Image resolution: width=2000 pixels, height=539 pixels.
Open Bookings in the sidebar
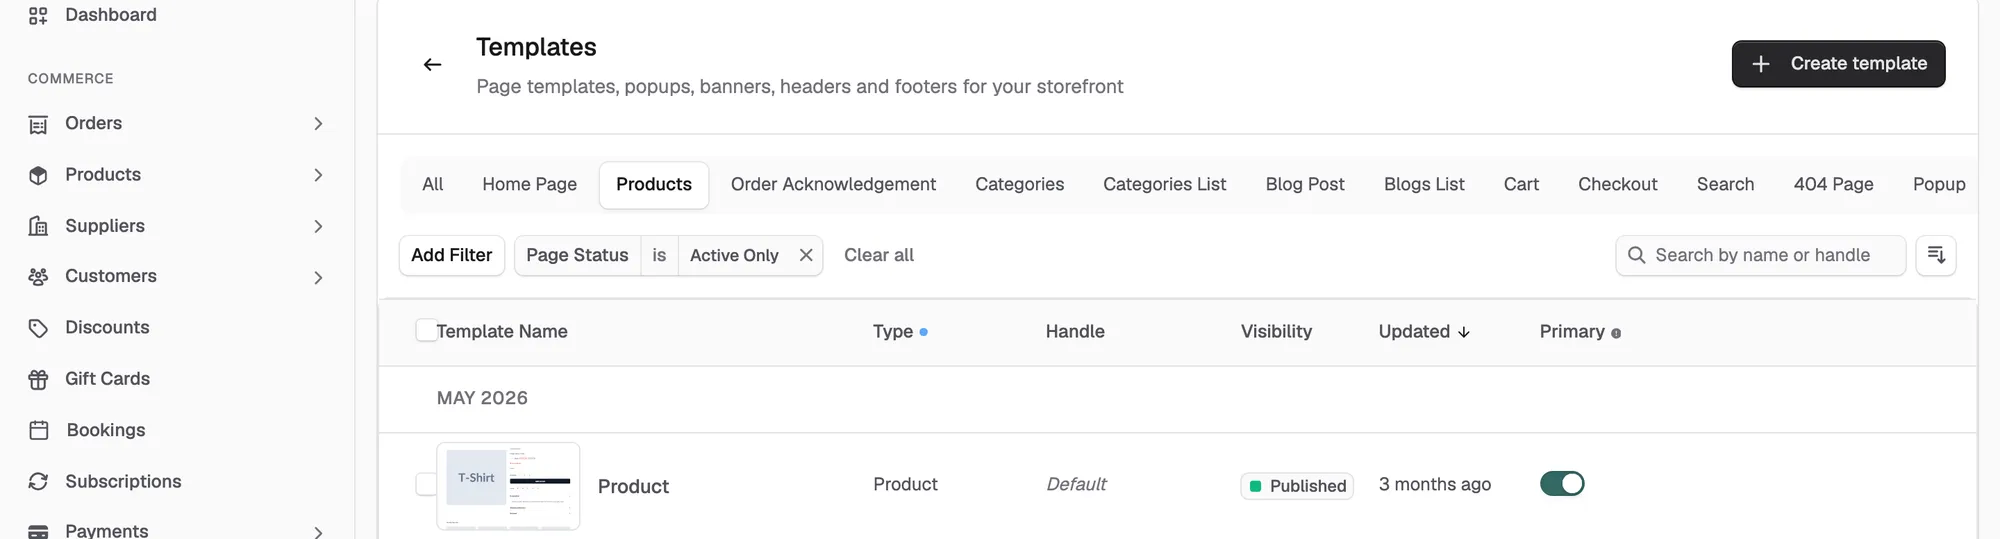[106, 430]
